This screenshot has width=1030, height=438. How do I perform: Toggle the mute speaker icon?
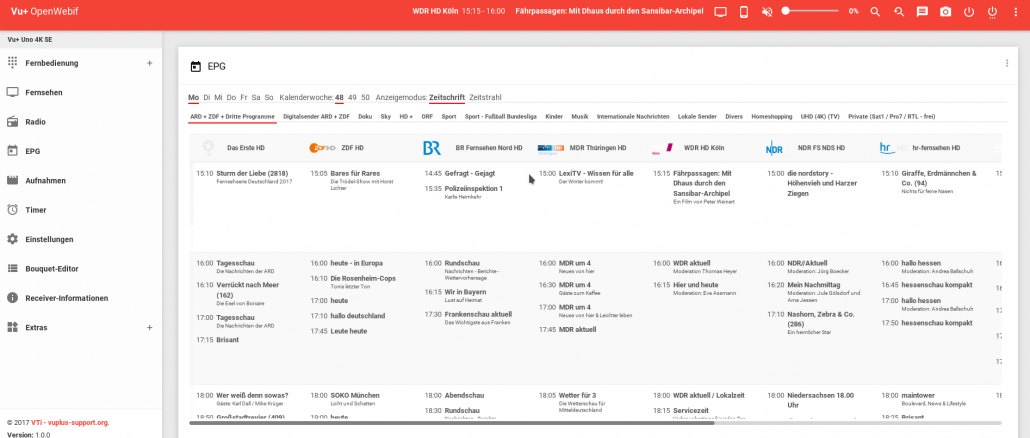click(767, 11)
